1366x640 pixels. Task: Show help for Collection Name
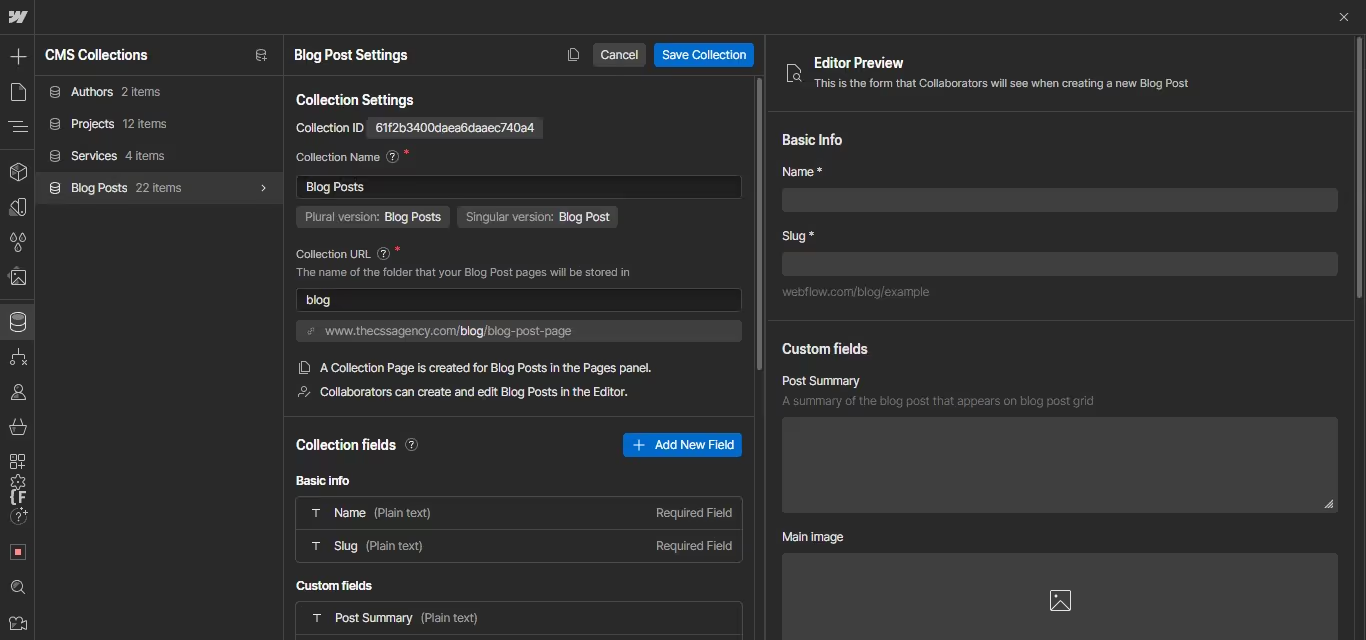(x=392, y=157)
